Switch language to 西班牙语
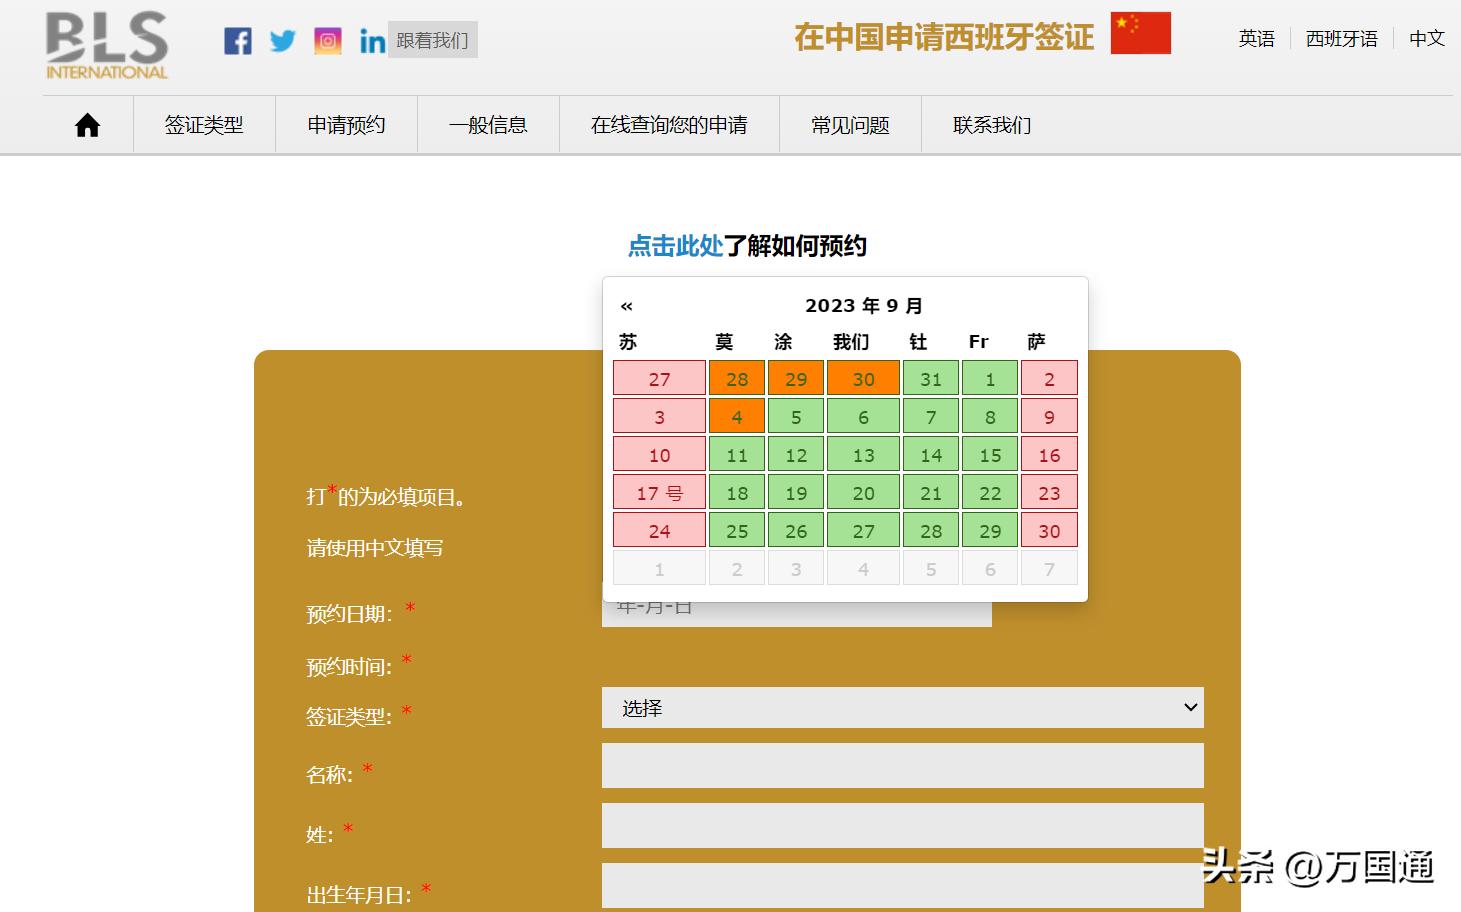 click(x=1341, y=38)
